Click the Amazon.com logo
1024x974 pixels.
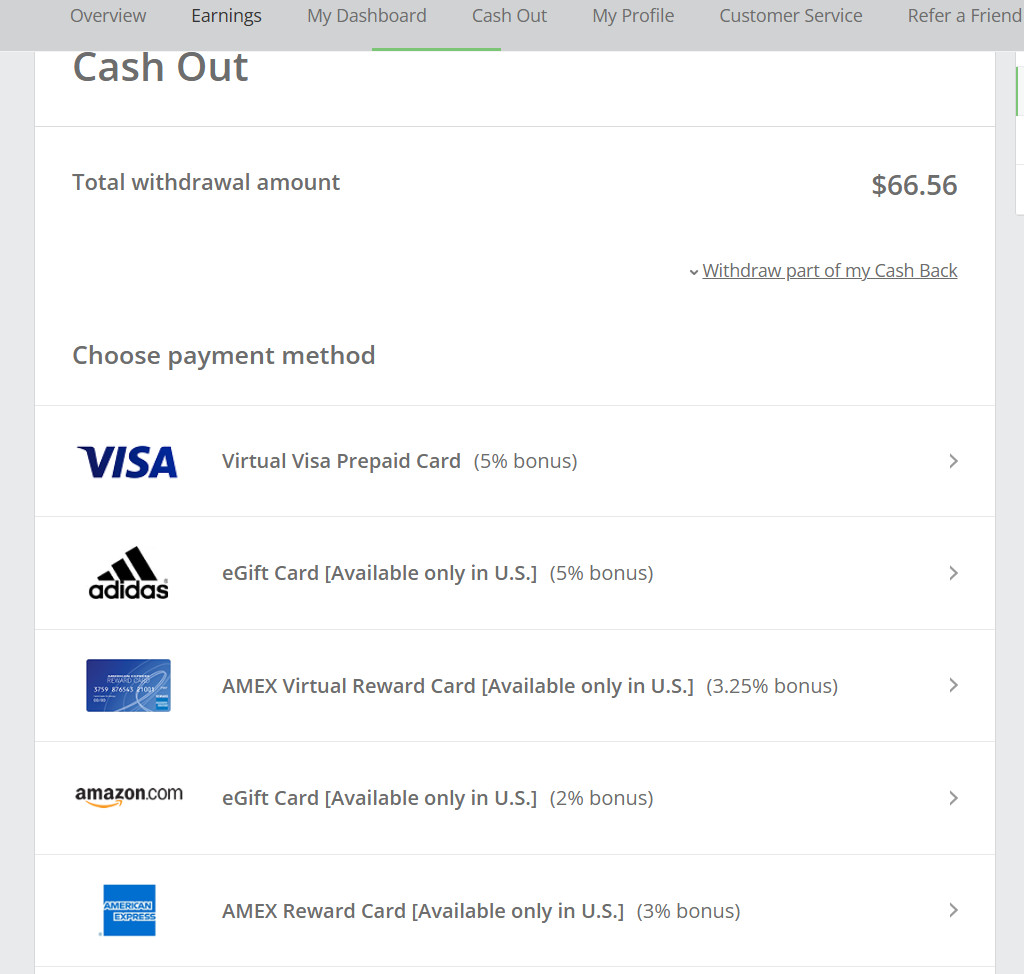[128, 796]
